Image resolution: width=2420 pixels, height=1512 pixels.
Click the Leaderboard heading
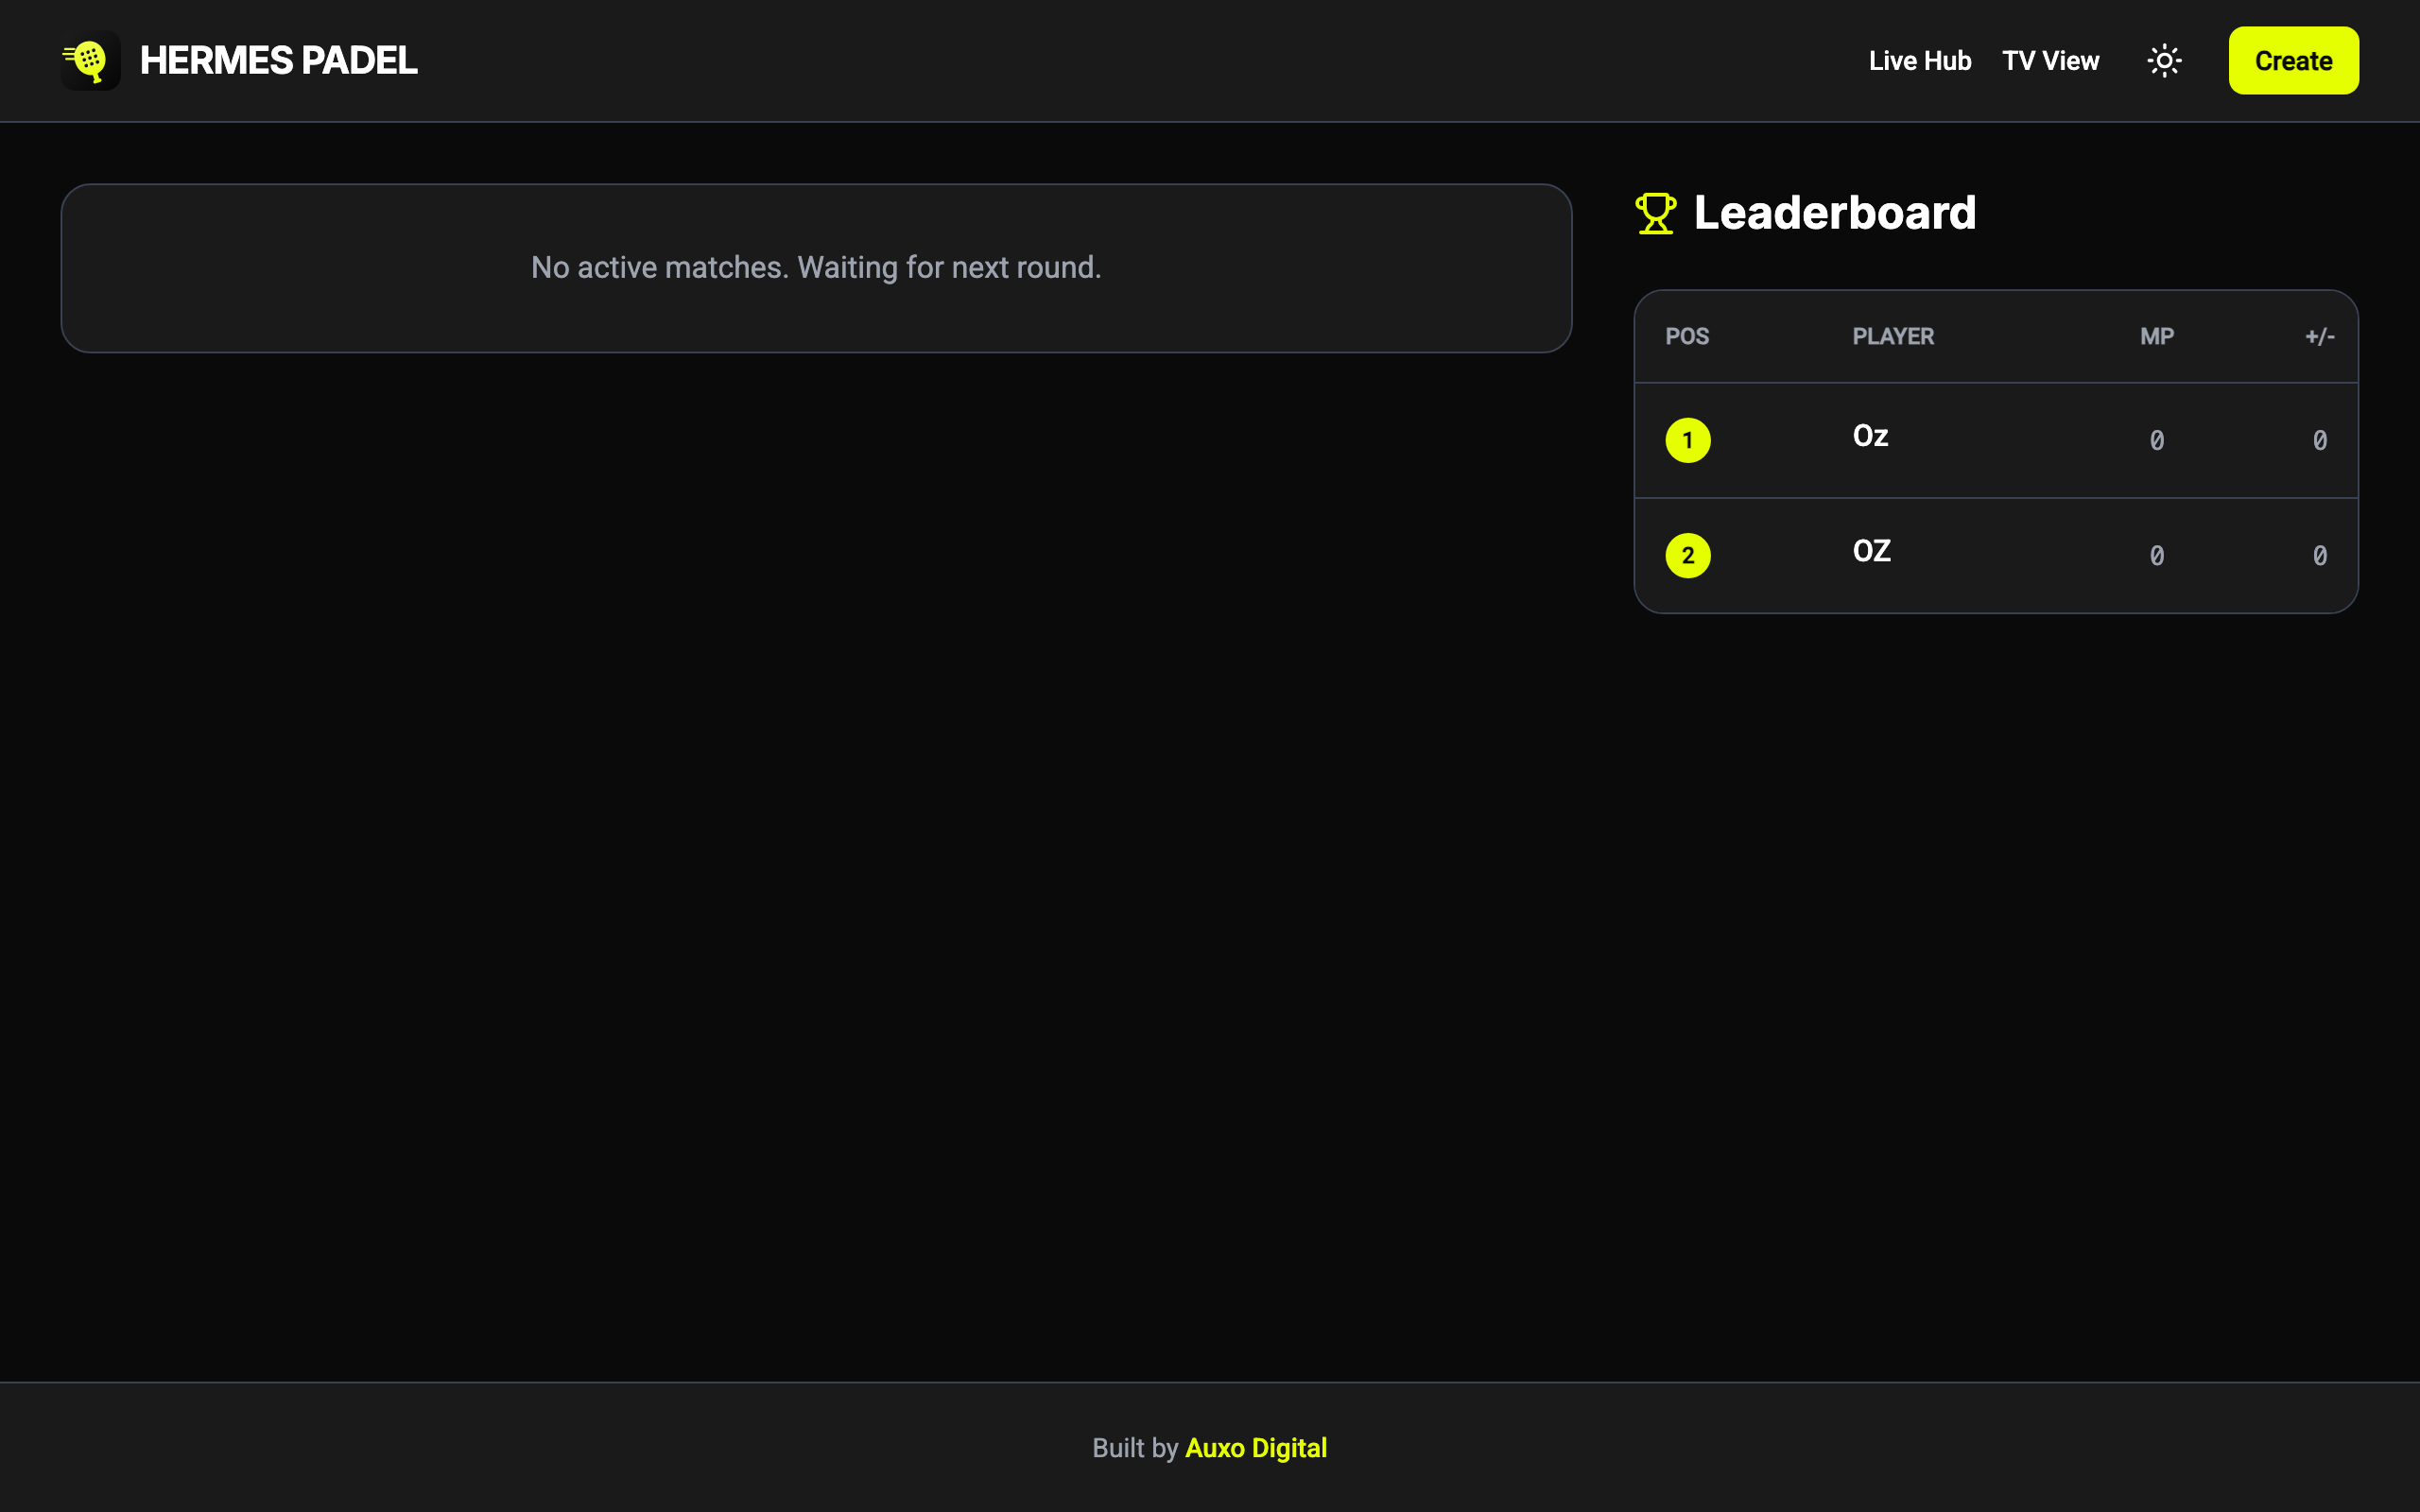tap(1835, 213)
